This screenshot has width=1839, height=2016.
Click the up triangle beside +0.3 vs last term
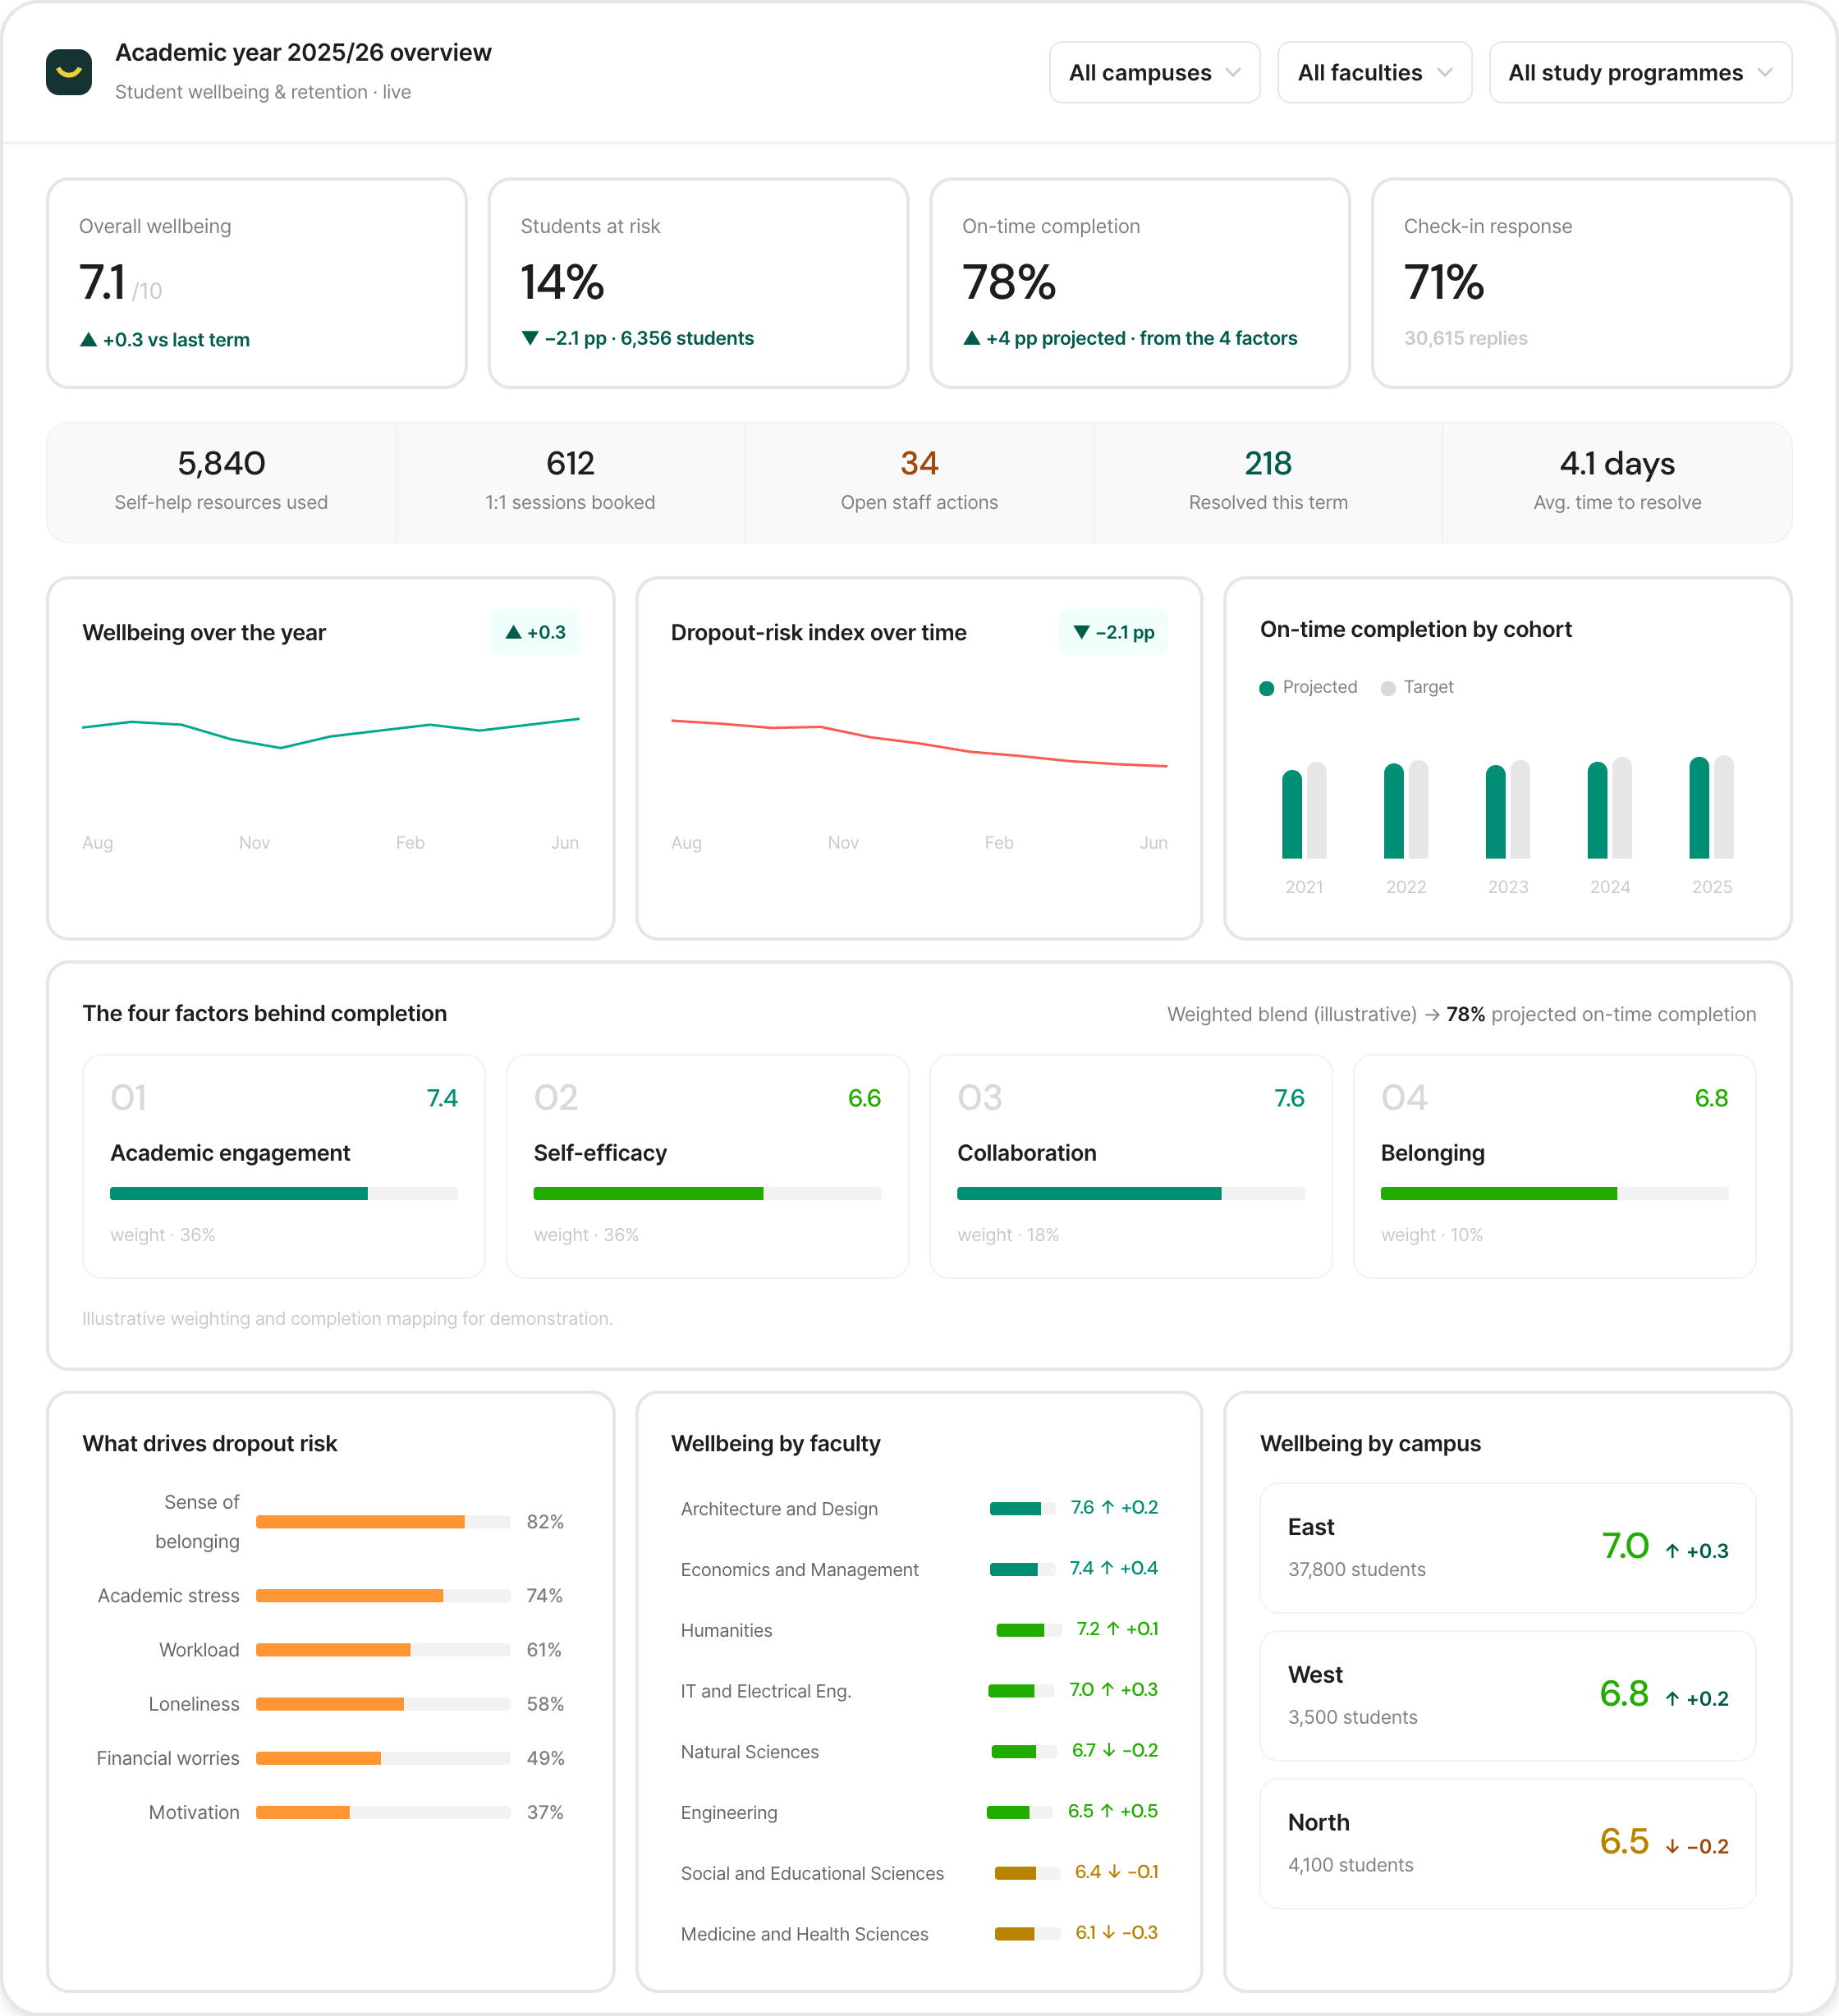[x=88, y=340]
